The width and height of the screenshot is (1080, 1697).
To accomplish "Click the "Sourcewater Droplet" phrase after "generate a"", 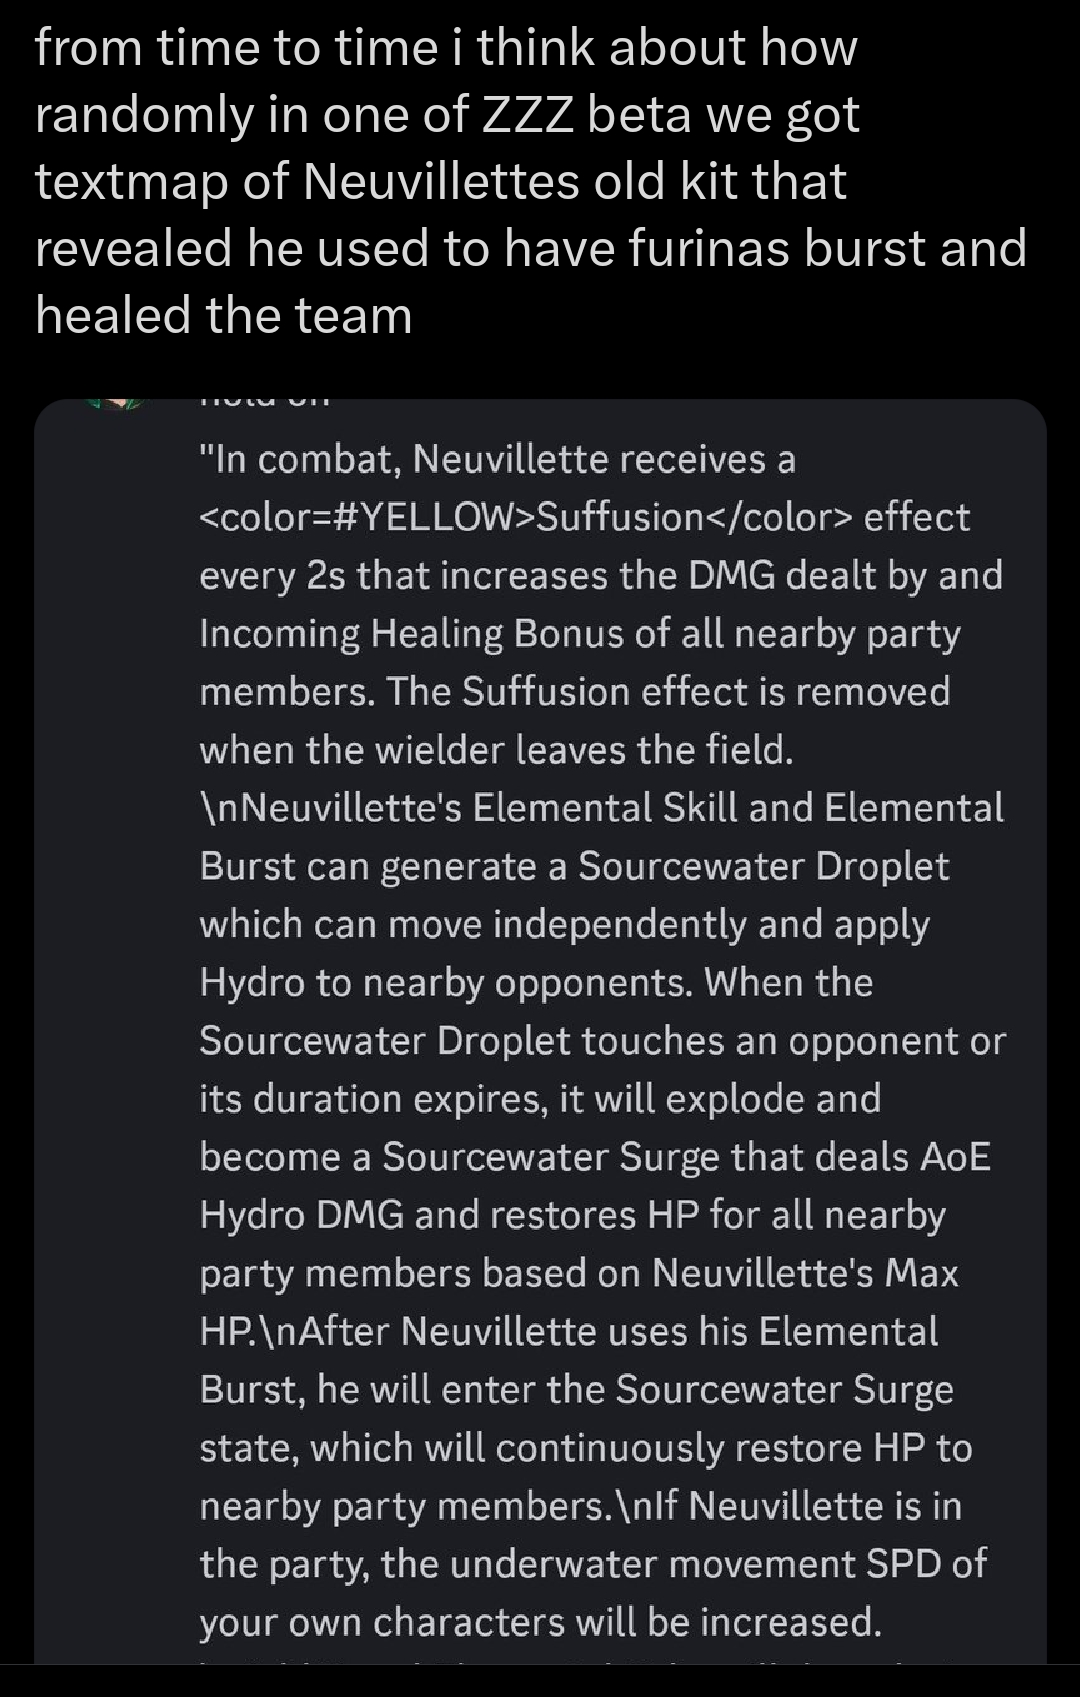I will pyautogui.click(x=763, y=866).
